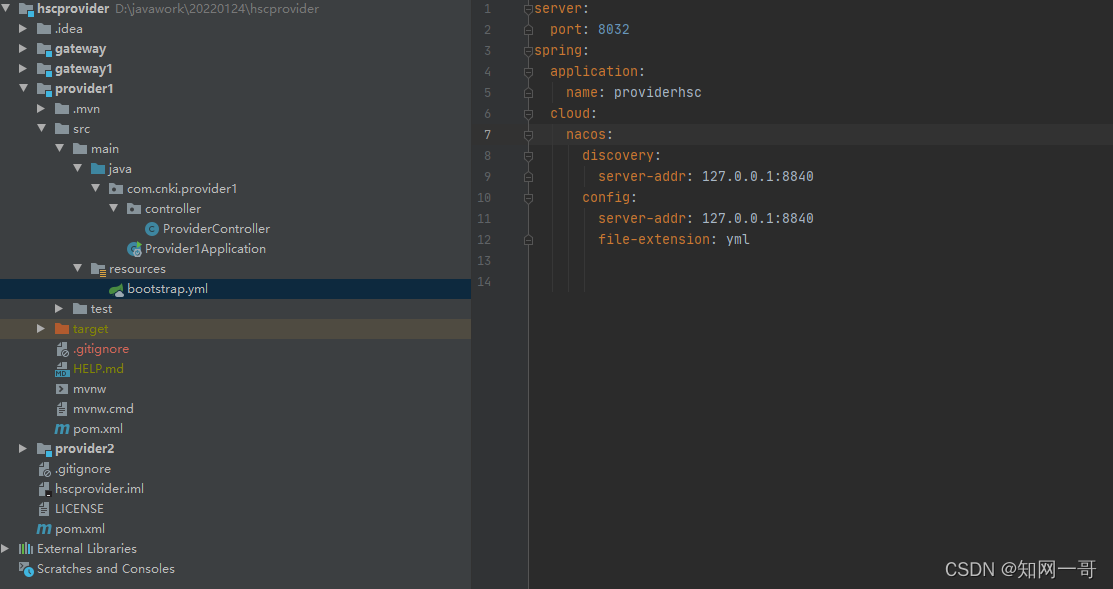Click the Scratches and Consoles icon
This screenshot has width=1113, height=589.
tap(26, 569)
